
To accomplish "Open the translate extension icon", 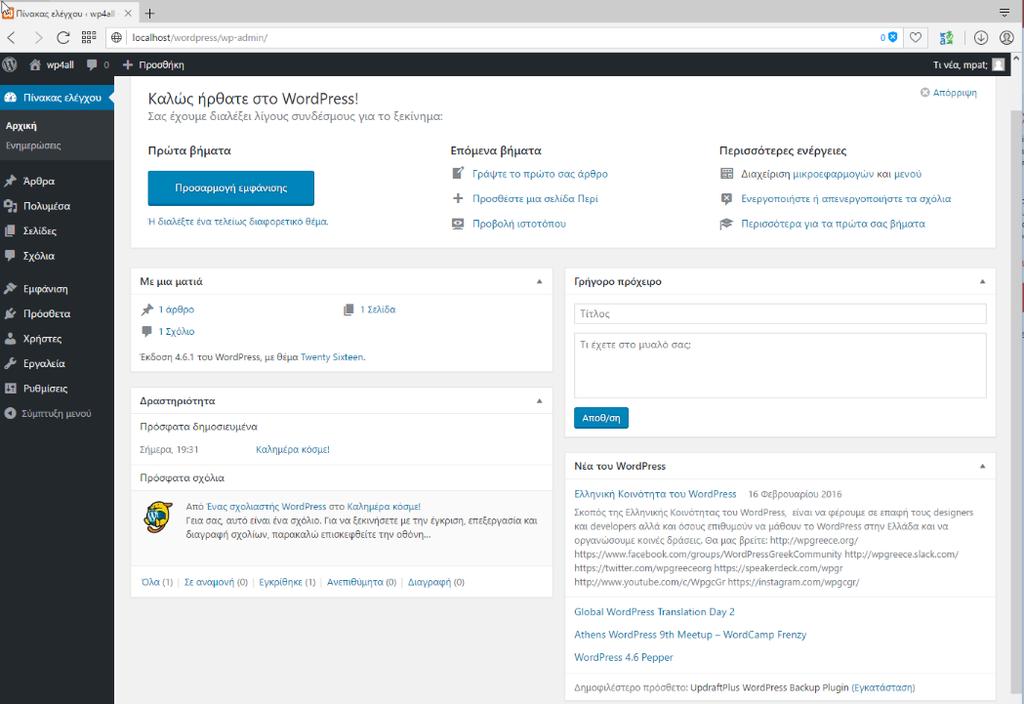I will click(x=946, y=38).
